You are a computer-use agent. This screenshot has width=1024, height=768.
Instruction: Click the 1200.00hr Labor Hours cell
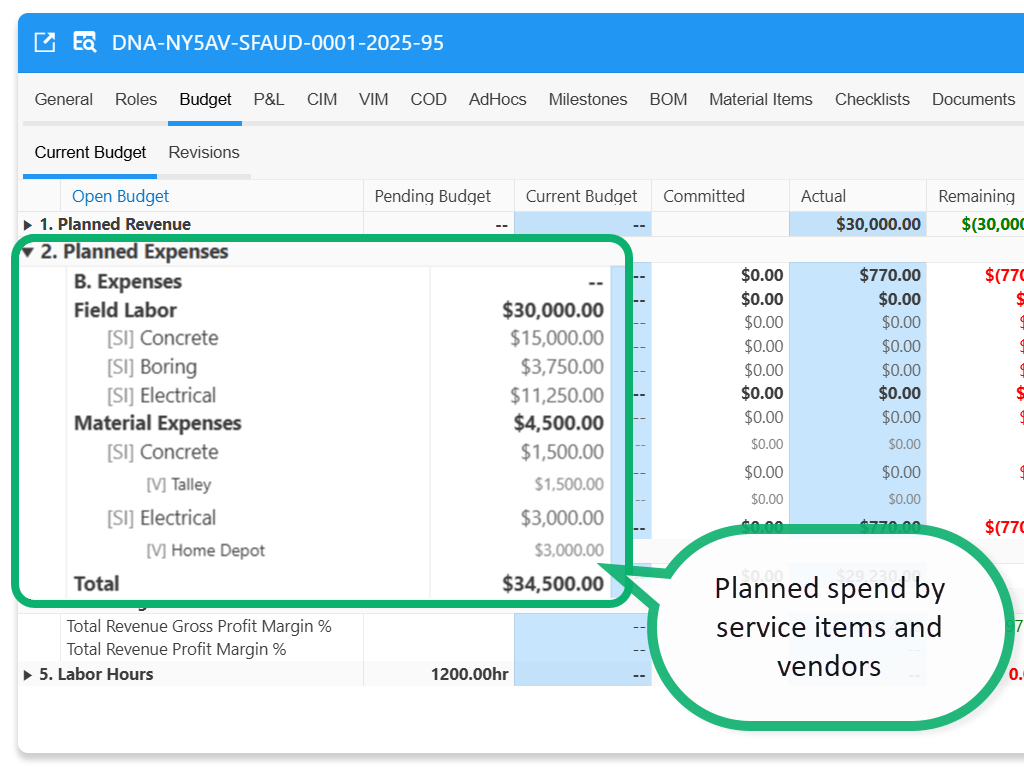(470, 675)
